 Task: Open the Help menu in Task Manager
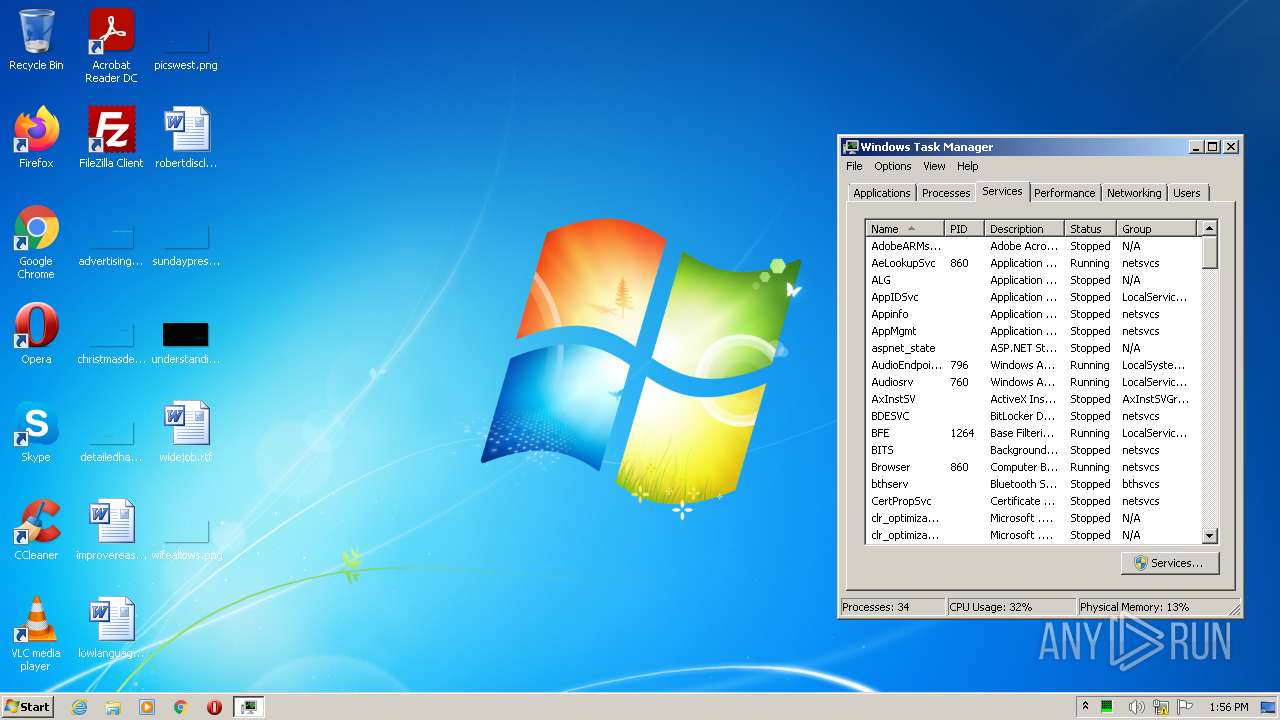pos(968,166)
